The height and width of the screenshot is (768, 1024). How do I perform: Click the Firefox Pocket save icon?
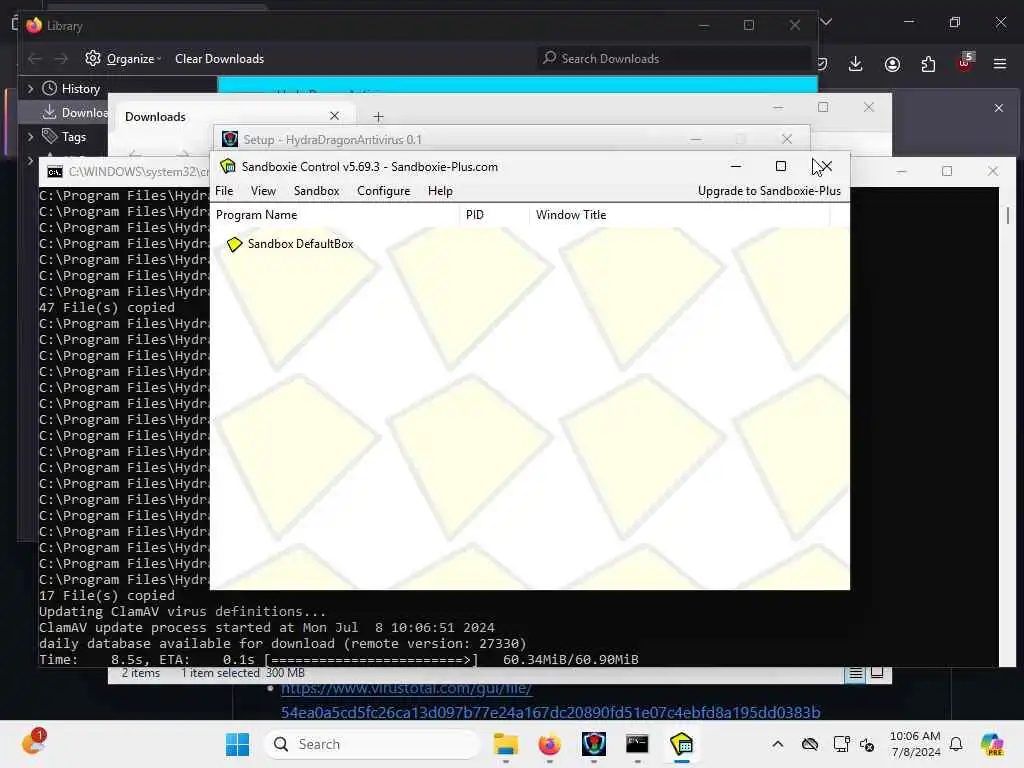click(822, 64)
